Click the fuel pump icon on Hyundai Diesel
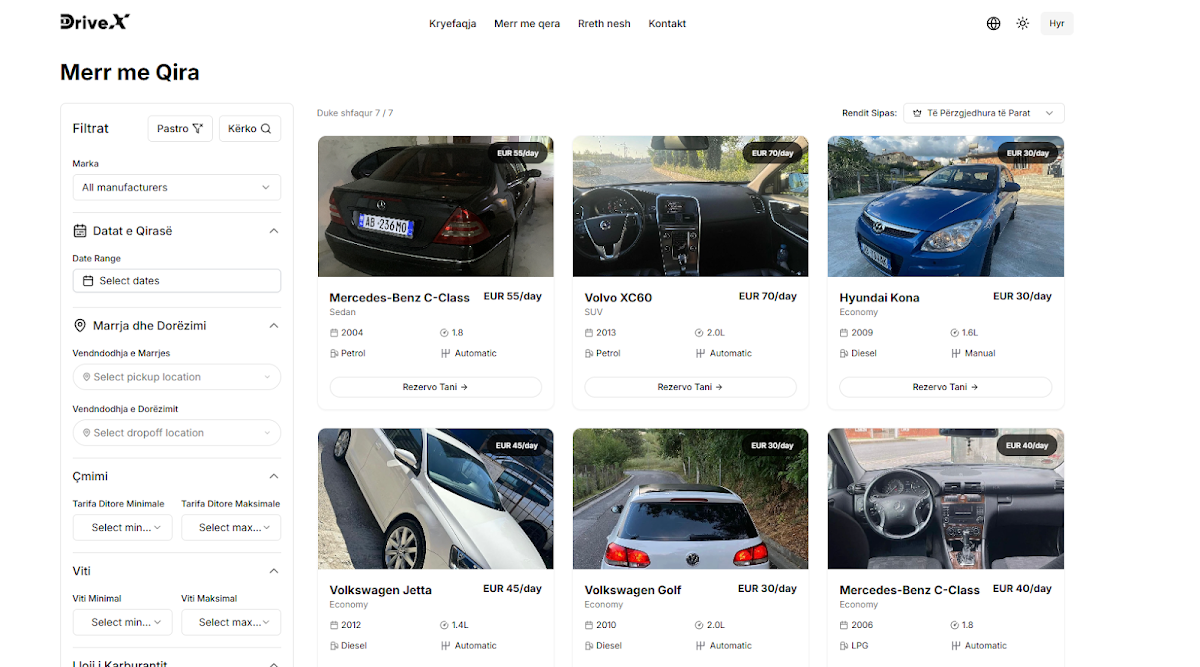The width and height of the screenshot is (1200, 667). pos(844,353)
